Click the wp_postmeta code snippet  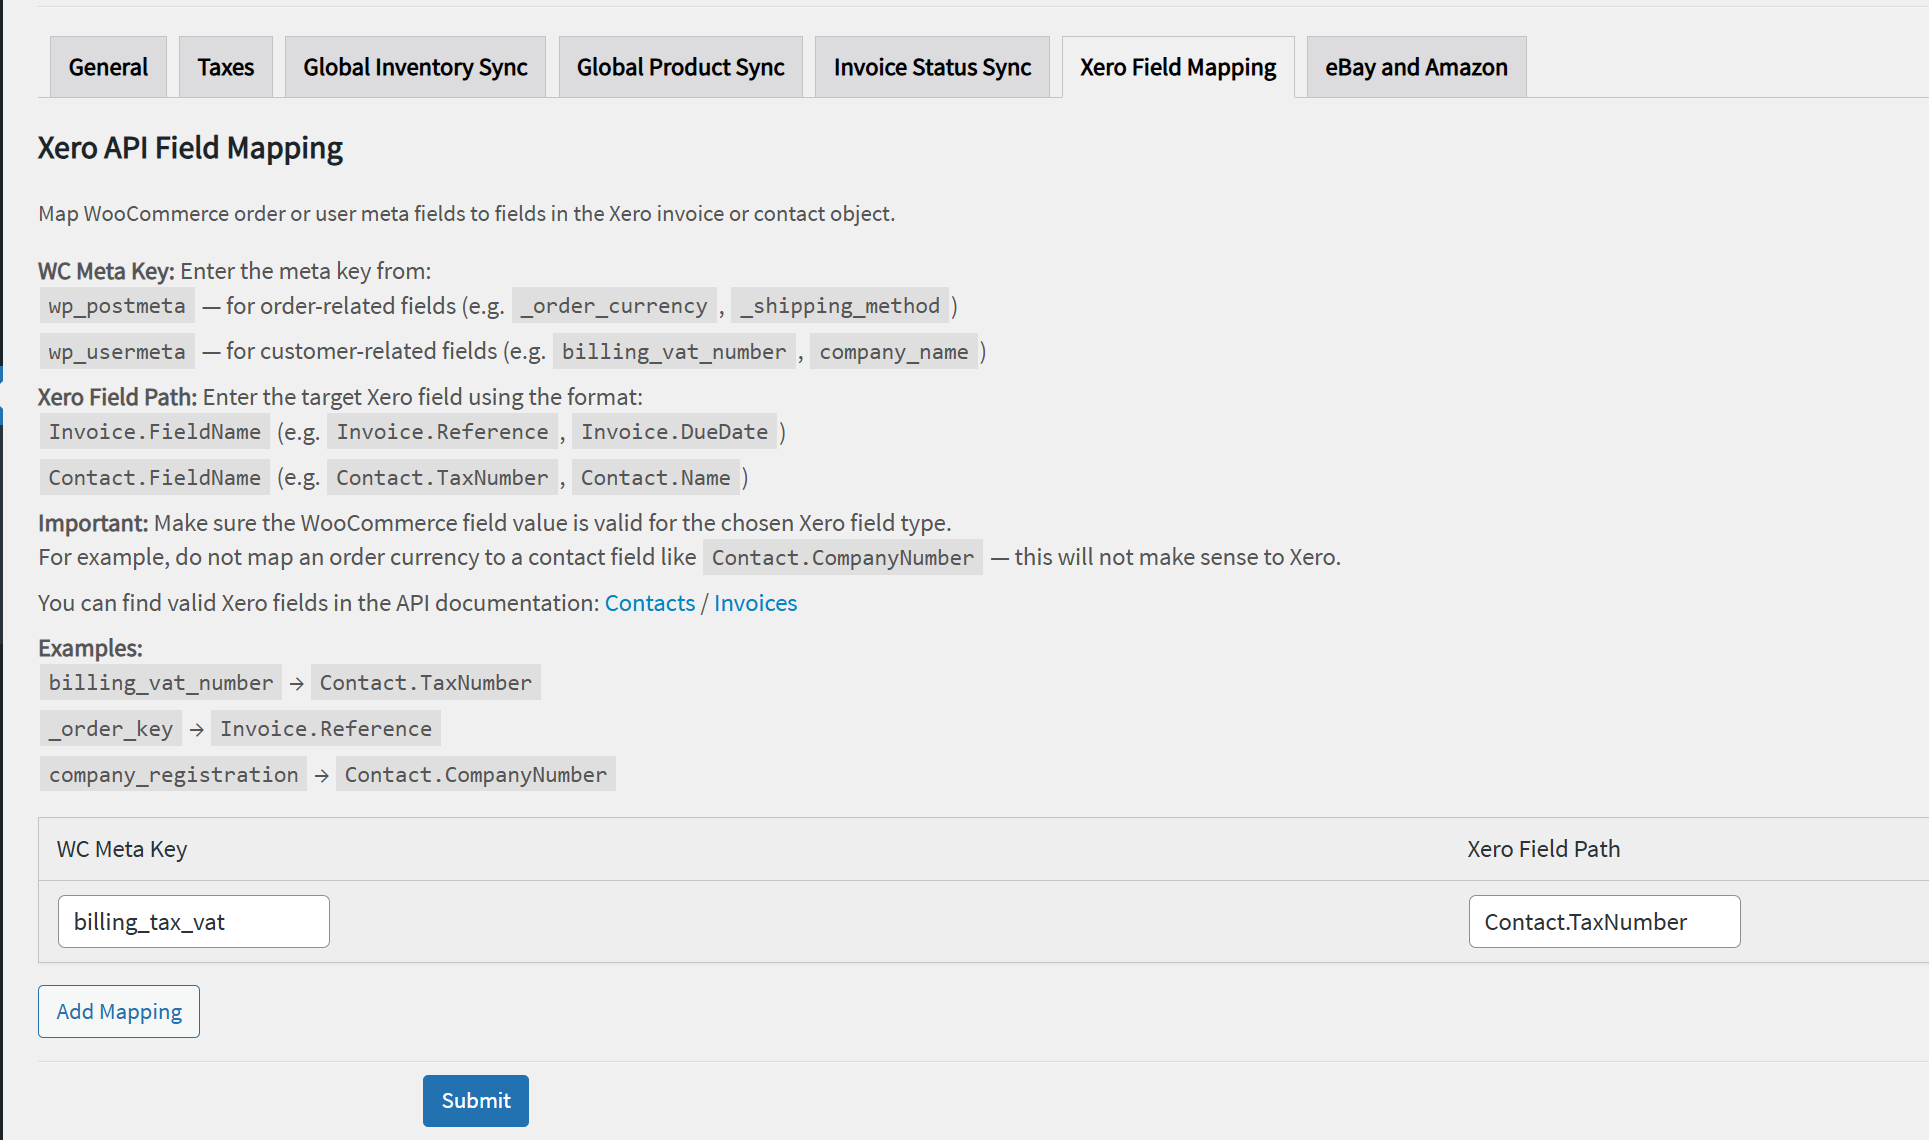click(117, 306)
